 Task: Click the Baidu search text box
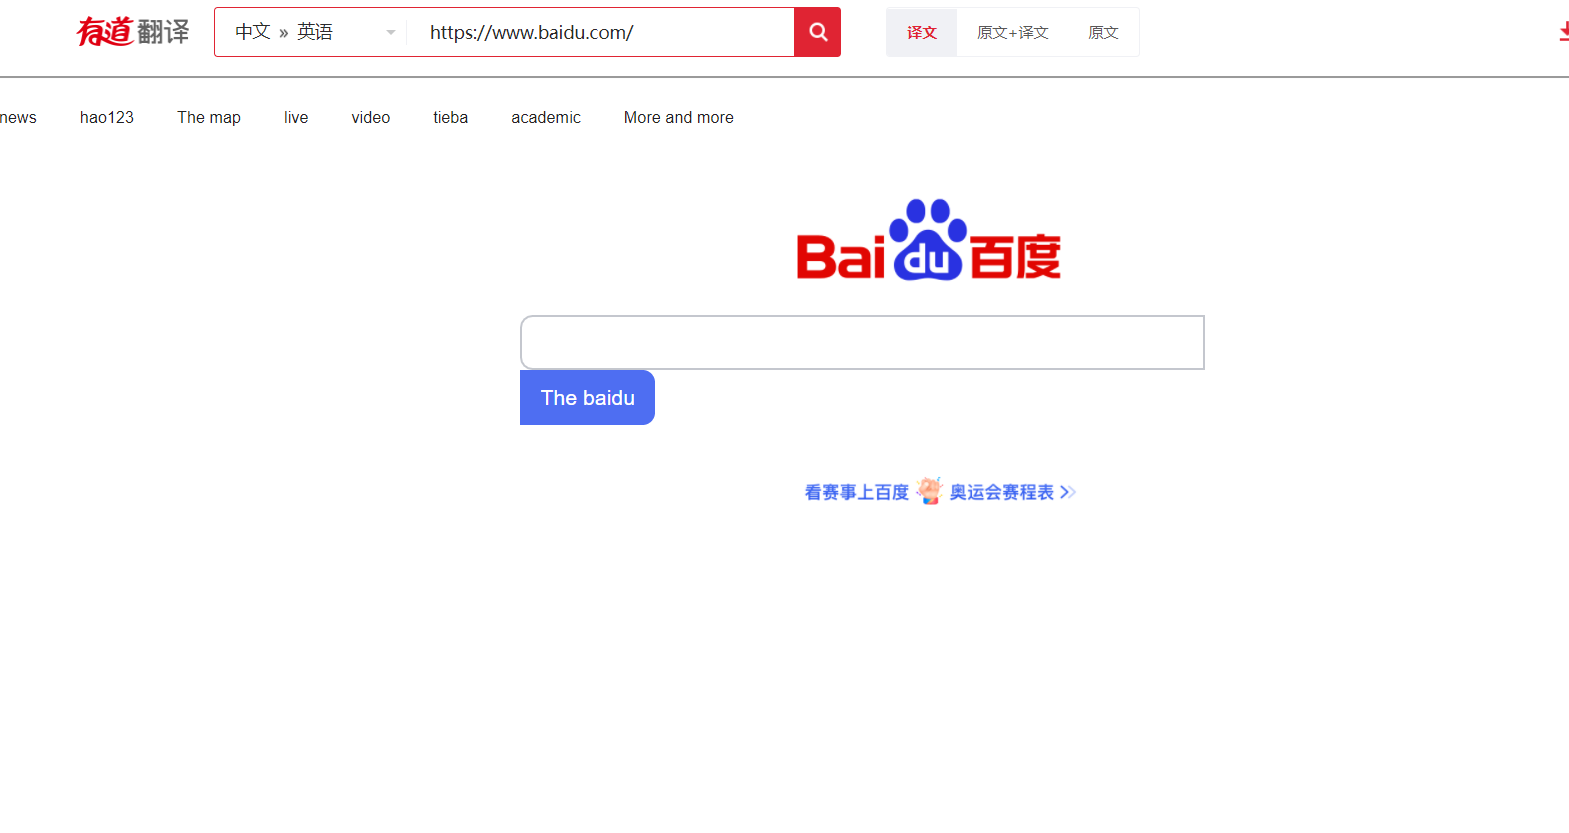pyautogui.click(x=862, y=343)
